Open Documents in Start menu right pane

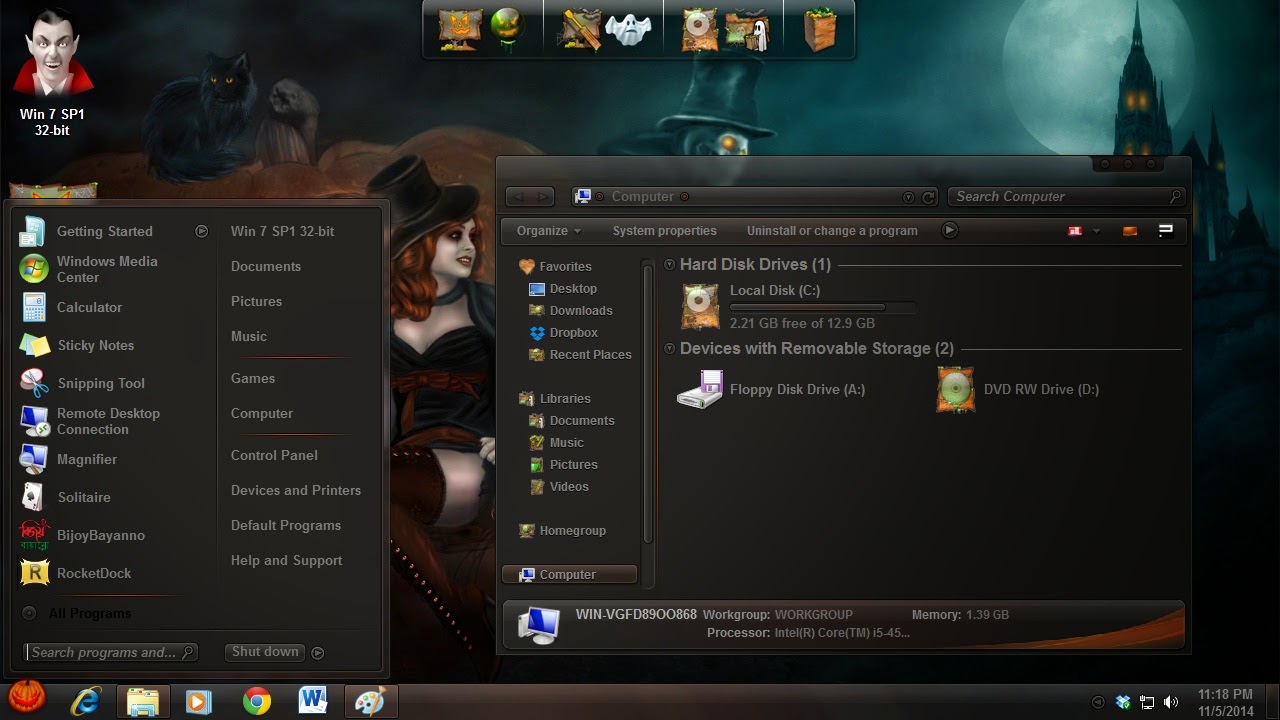pyautogui.click(x=266, y=266)
